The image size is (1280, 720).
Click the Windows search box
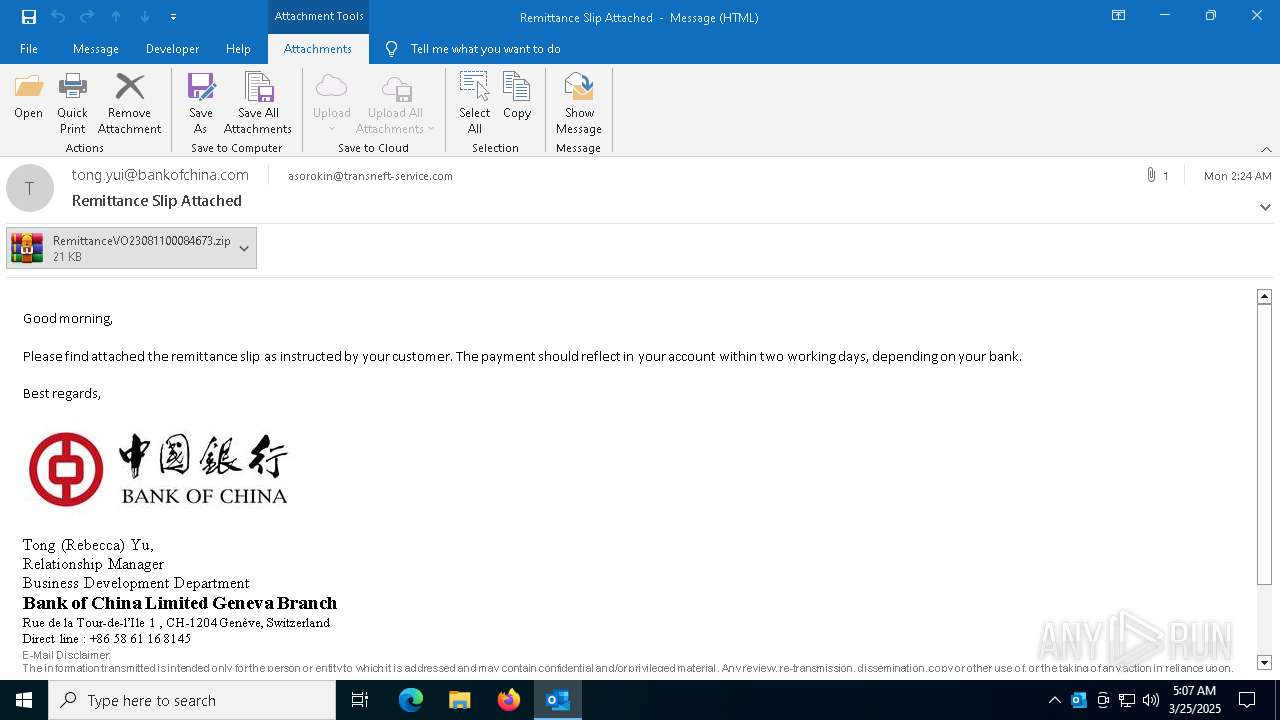[192, 700]
